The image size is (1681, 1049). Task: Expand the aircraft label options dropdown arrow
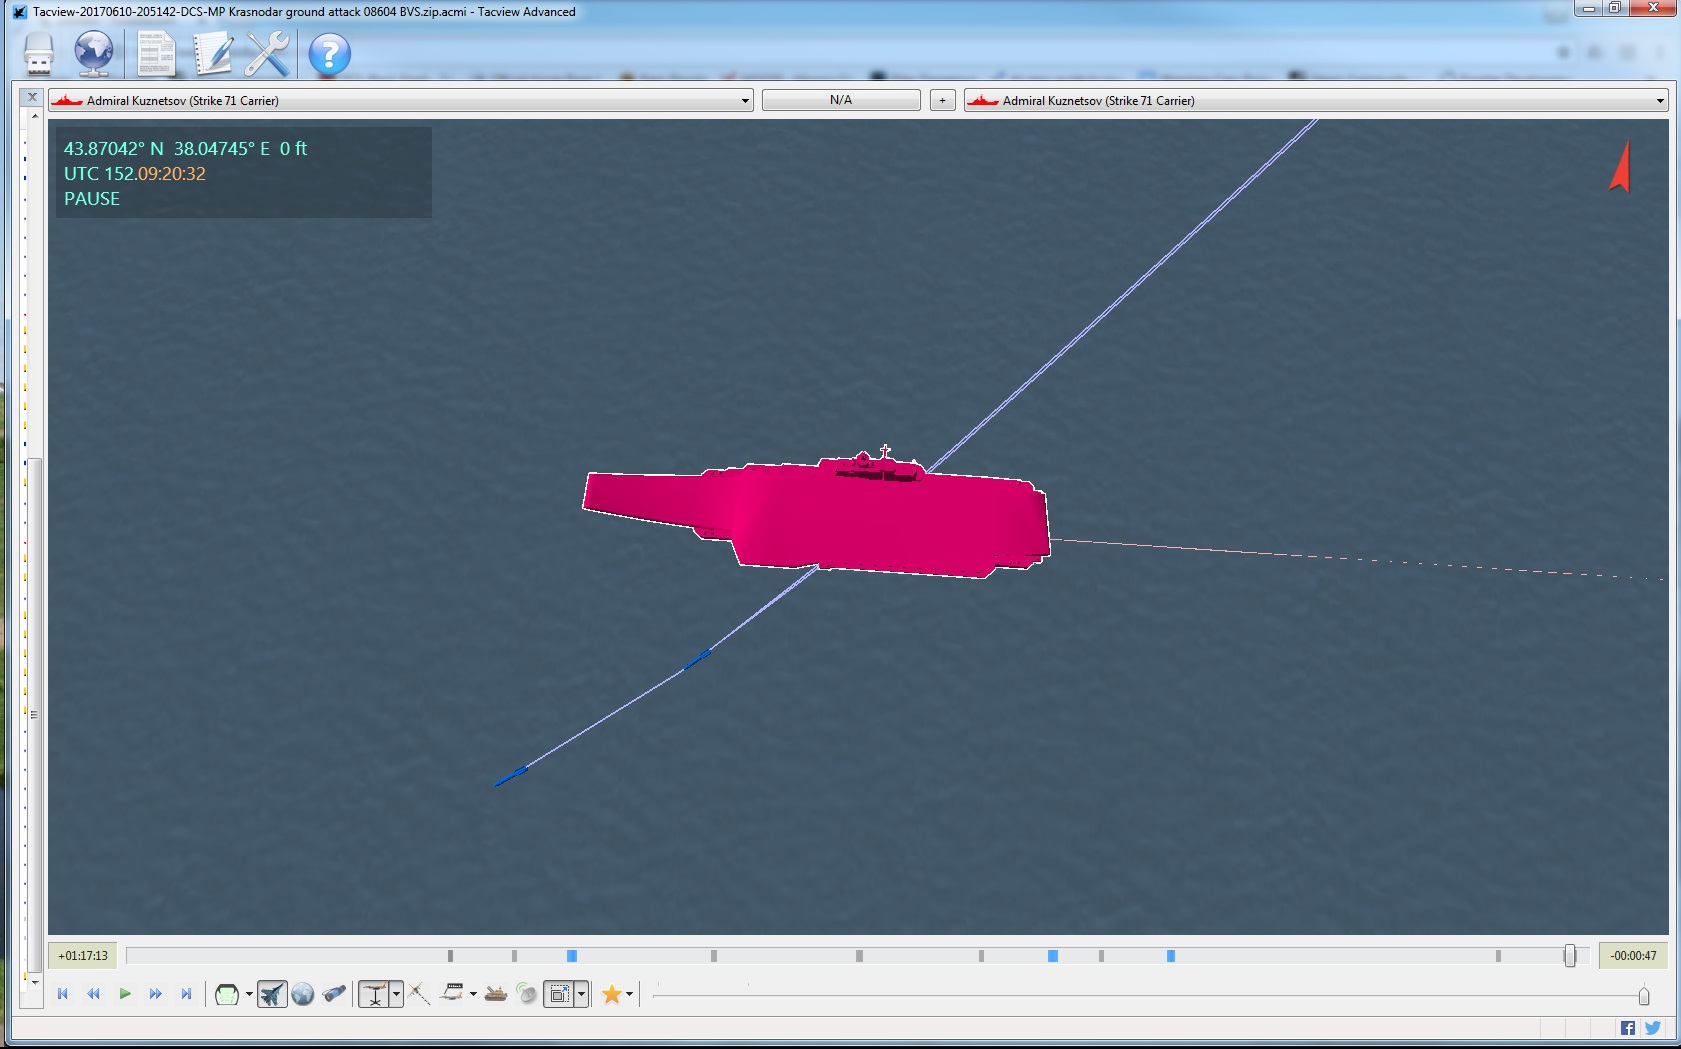[473, 995]
